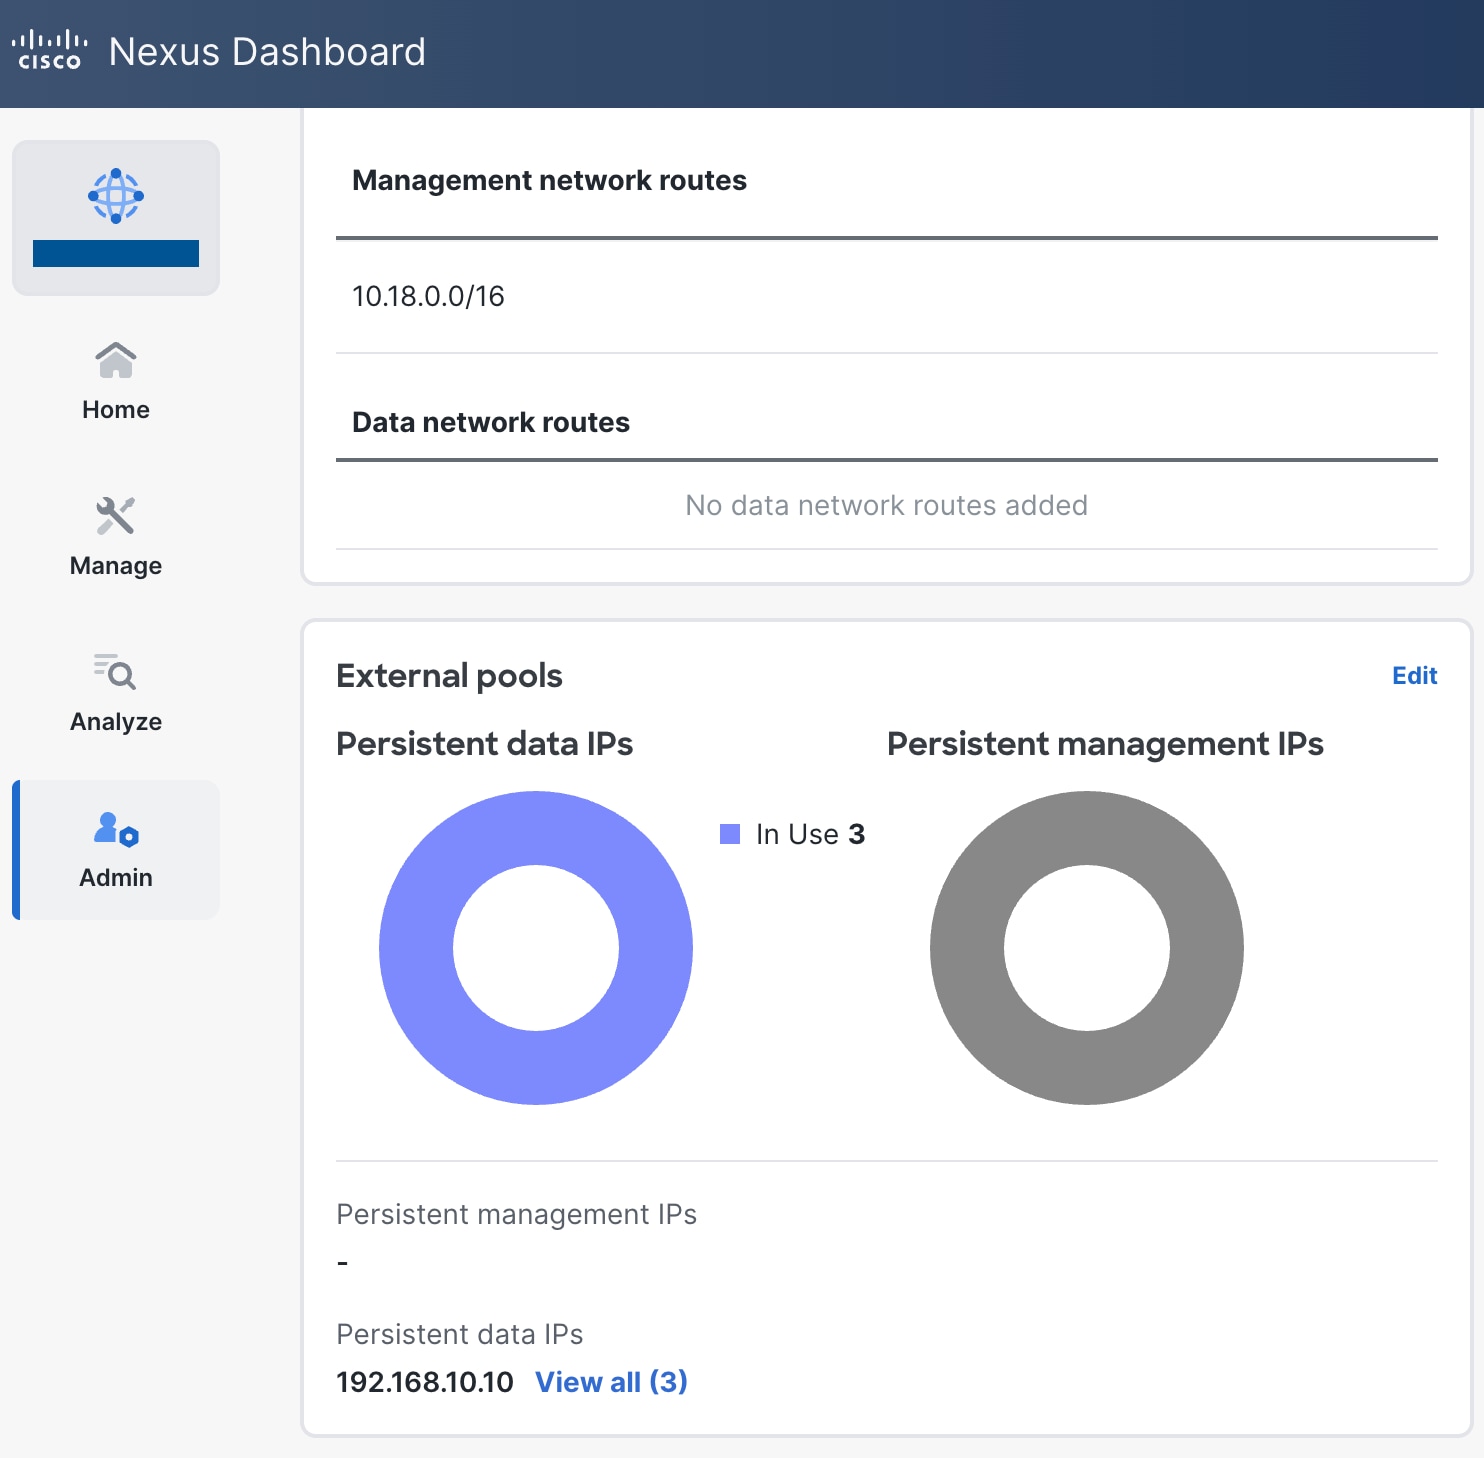Click the Data network routes heading
Image resolution: width=1484 pixels, height=1458 pixels.
coord(490,422)
